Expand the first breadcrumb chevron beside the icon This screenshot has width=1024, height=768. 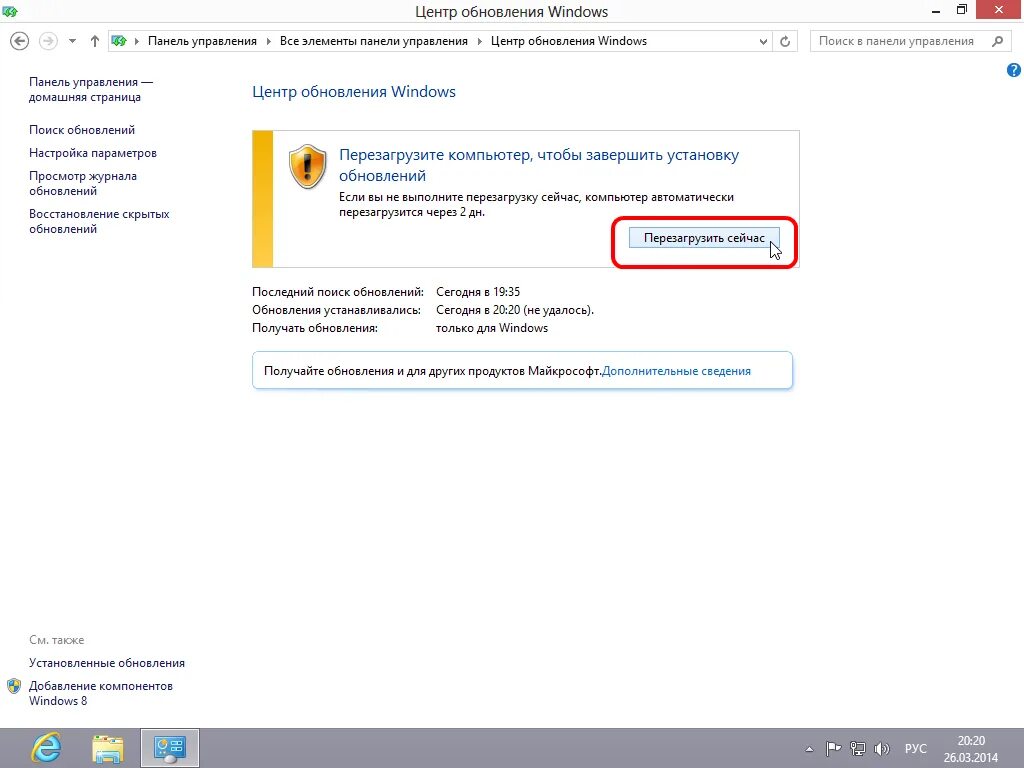137,41
